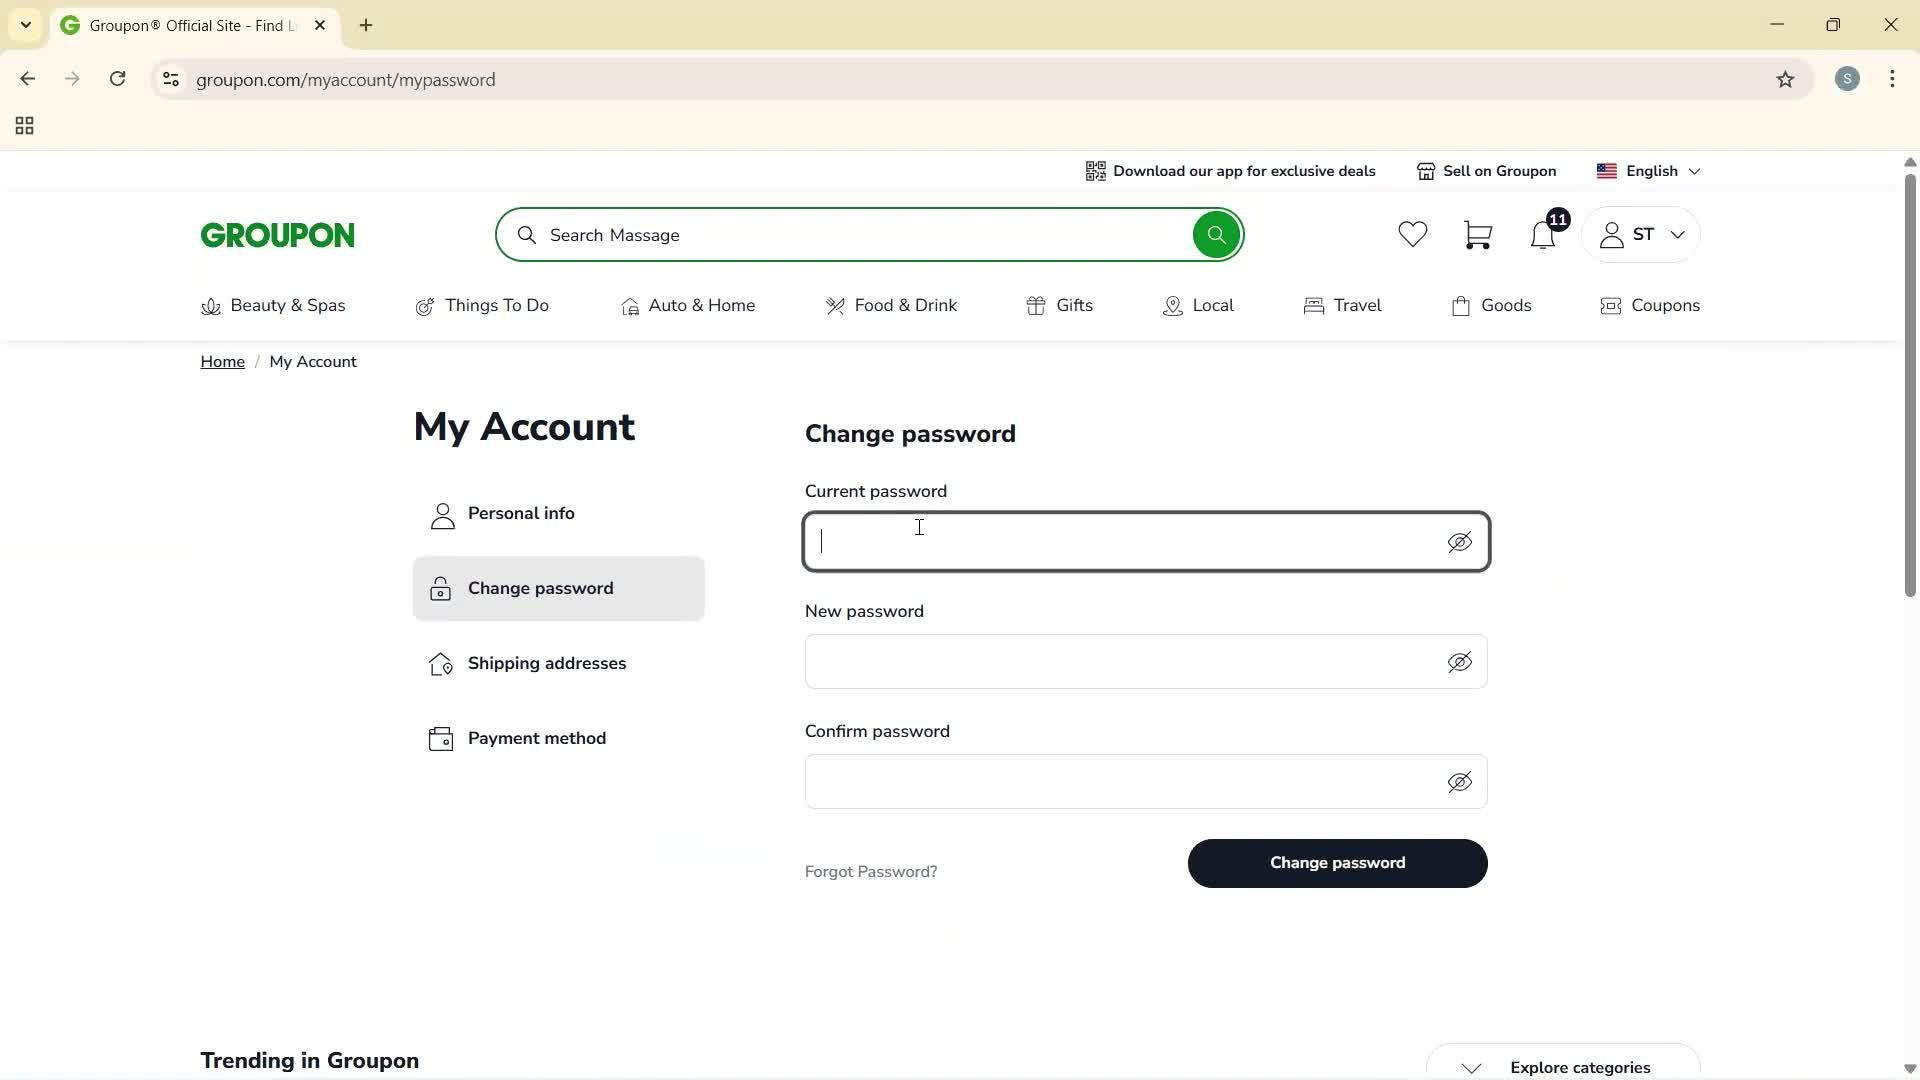Screen dimensions: 1920x1080
Task: Click the Personal info person icon
Action: pos(441,514)
